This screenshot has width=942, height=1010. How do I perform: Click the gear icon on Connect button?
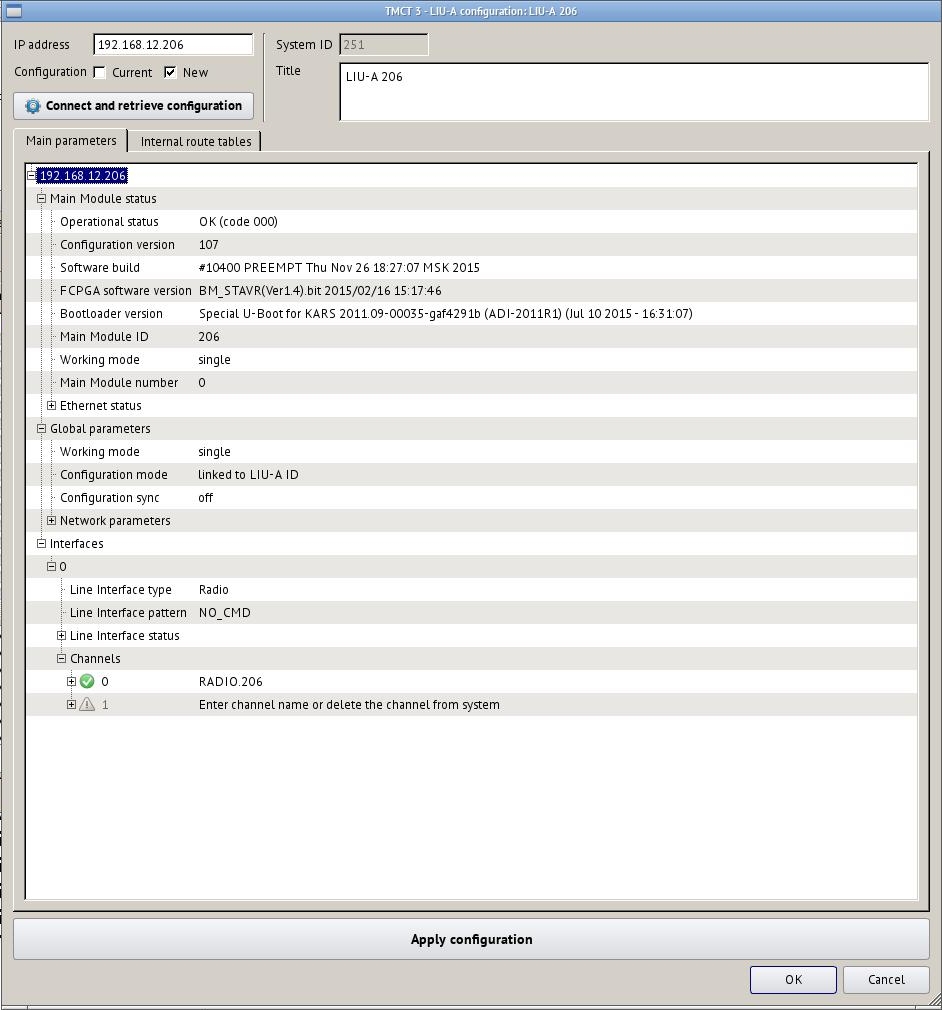click(32, 106)
